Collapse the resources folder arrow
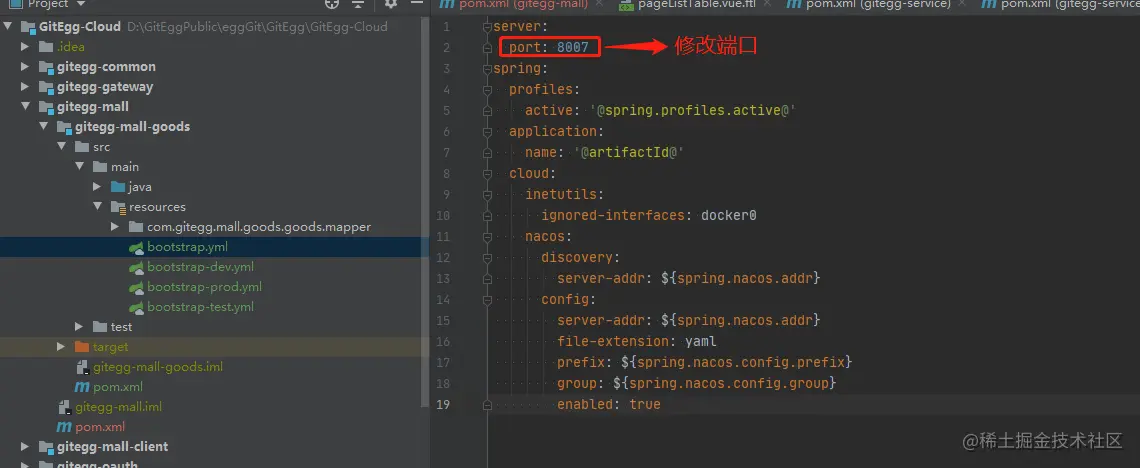The image size is (1140, 468). tap(97, 206)
